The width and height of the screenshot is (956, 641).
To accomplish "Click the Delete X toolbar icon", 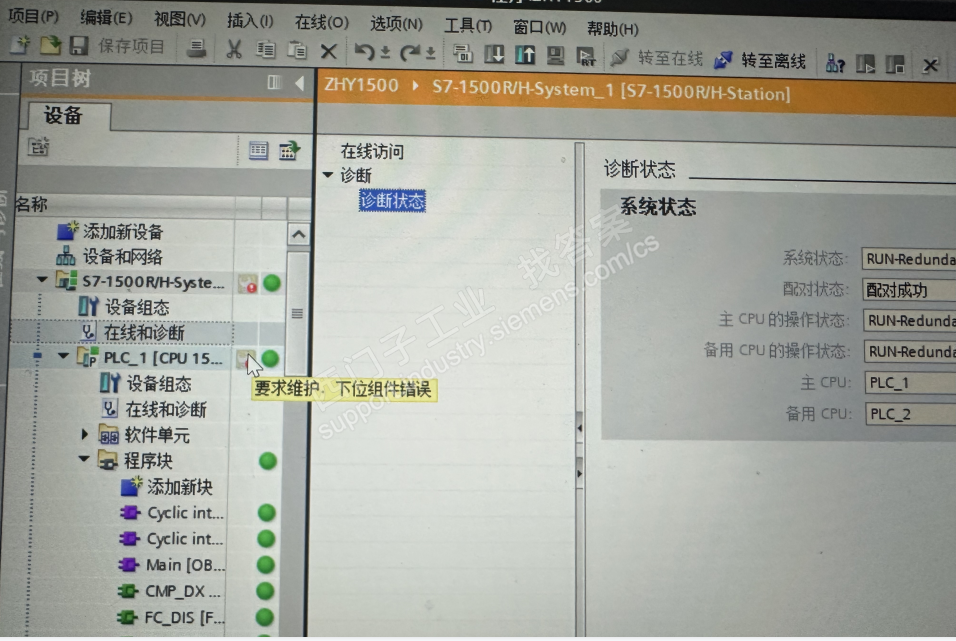I will point(329,51).
